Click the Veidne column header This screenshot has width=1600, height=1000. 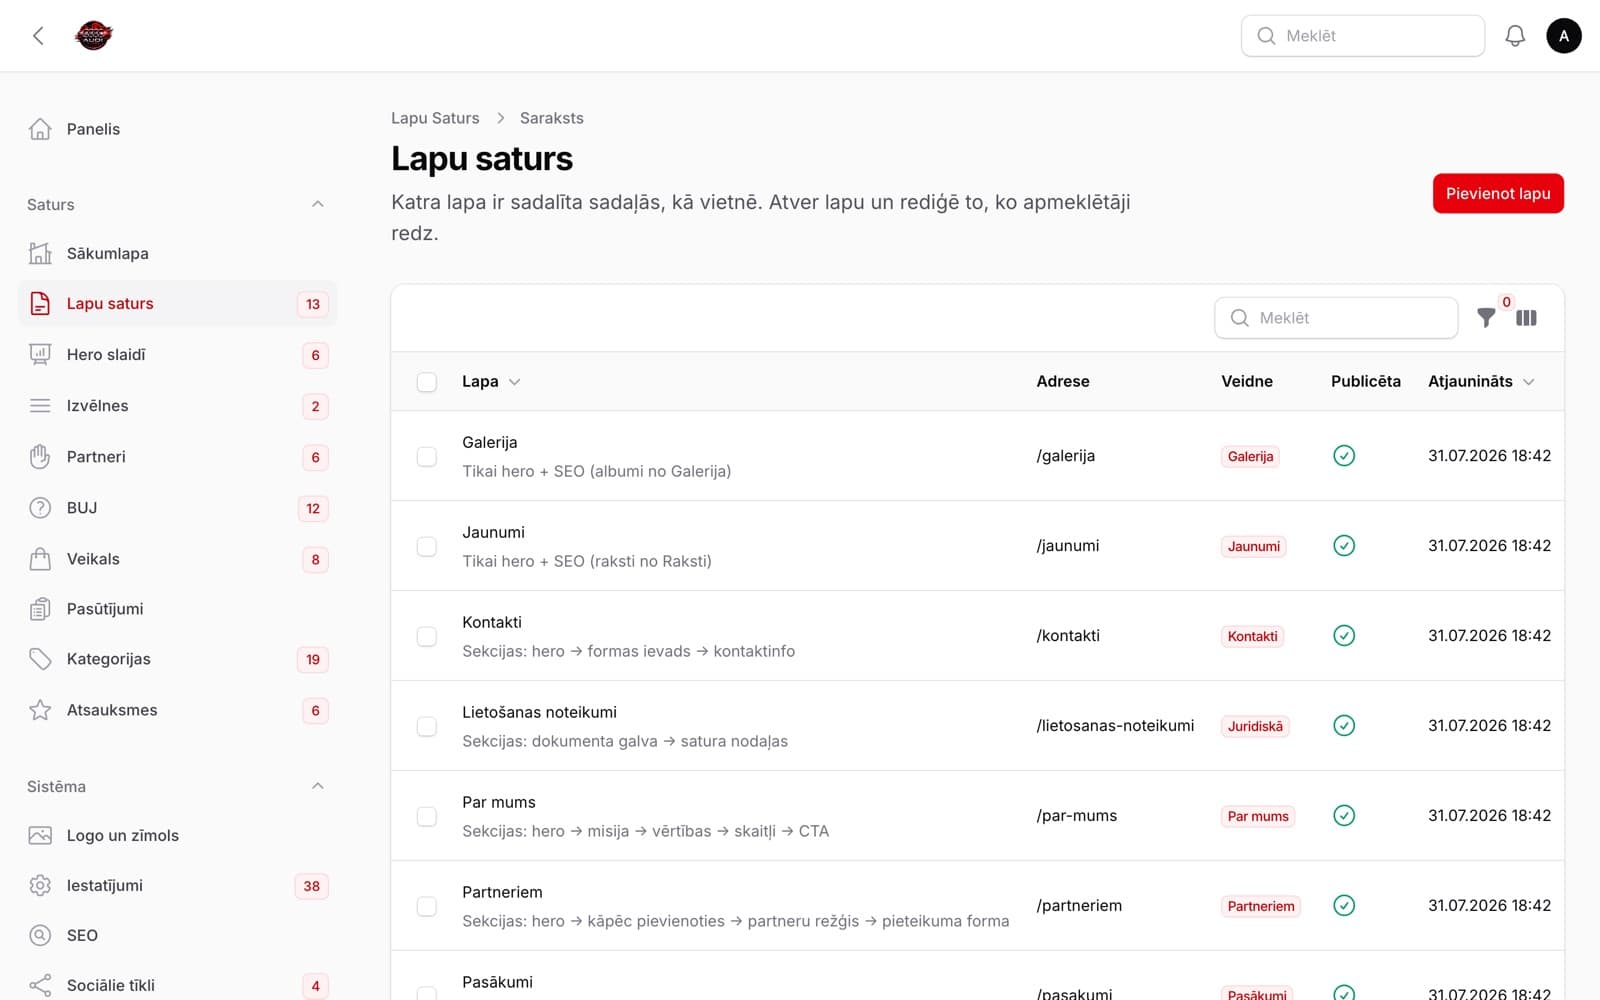click(1247, 381)
